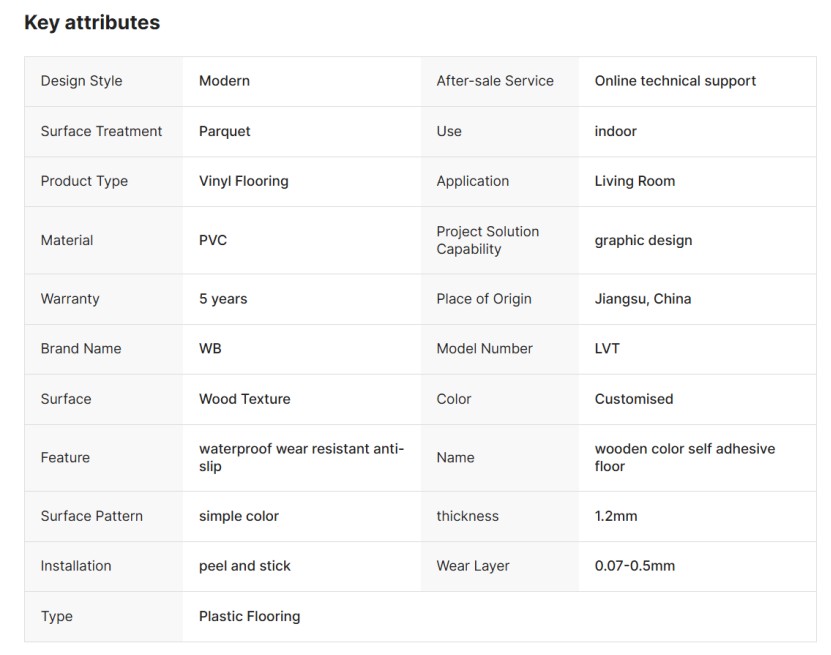Viewport: 831px width, 655px height.
Task: Select the graphic design capability value
Action: point(643,240)
